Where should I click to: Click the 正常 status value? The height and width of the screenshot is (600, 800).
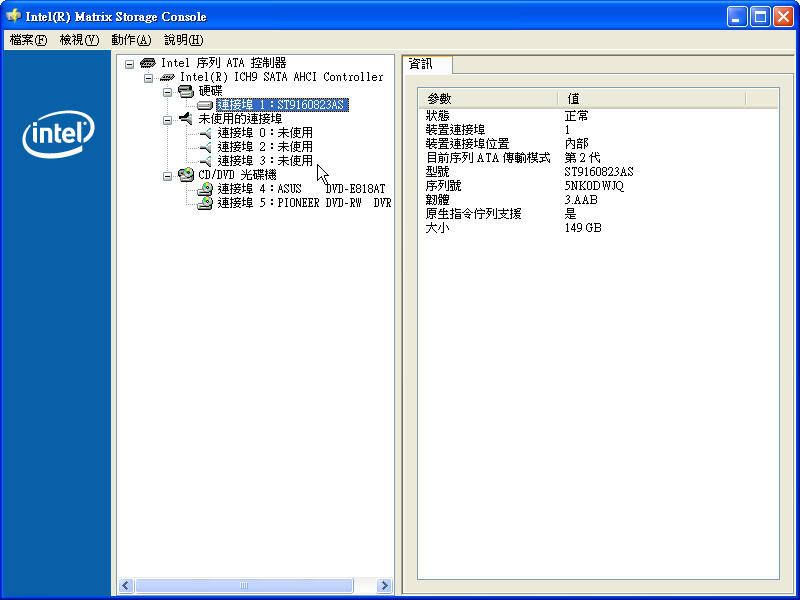click(x=577, y=116)
